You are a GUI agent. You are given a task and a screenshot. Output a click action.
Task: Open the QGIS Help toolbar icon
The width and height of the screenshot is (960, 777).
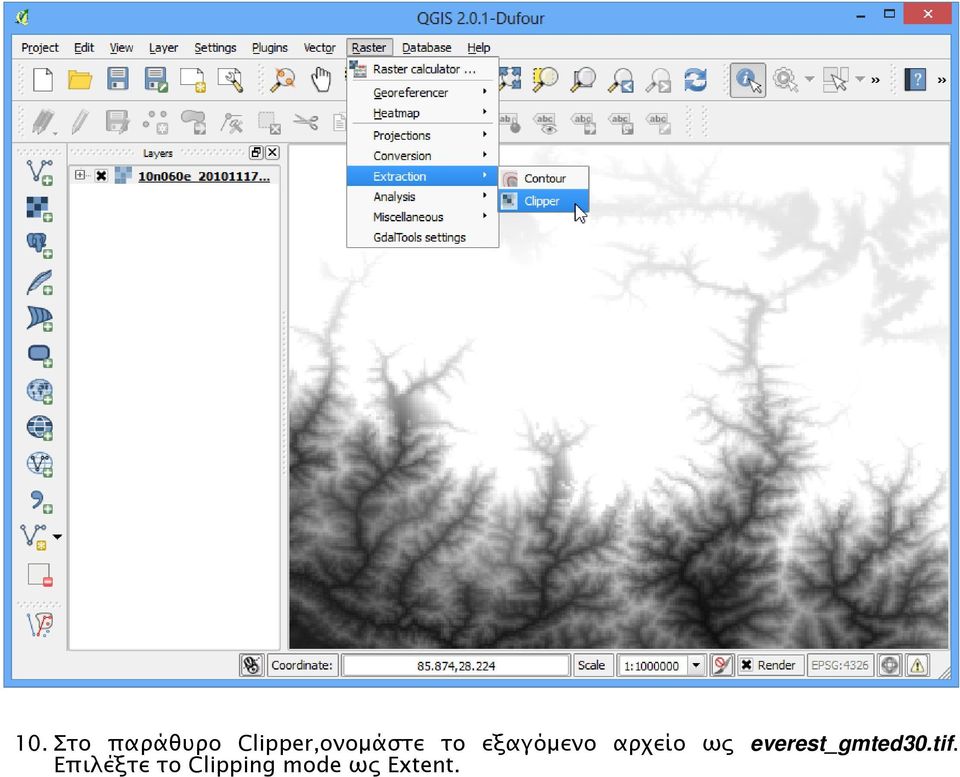pos(915,80)
